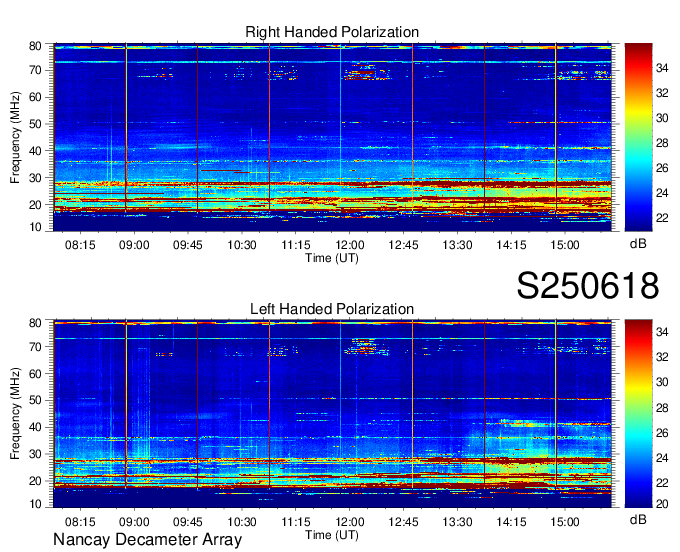680x552 pixels.
Task: Click the 'Time (UT)' label under top plot
Action: tap(332, 258)
